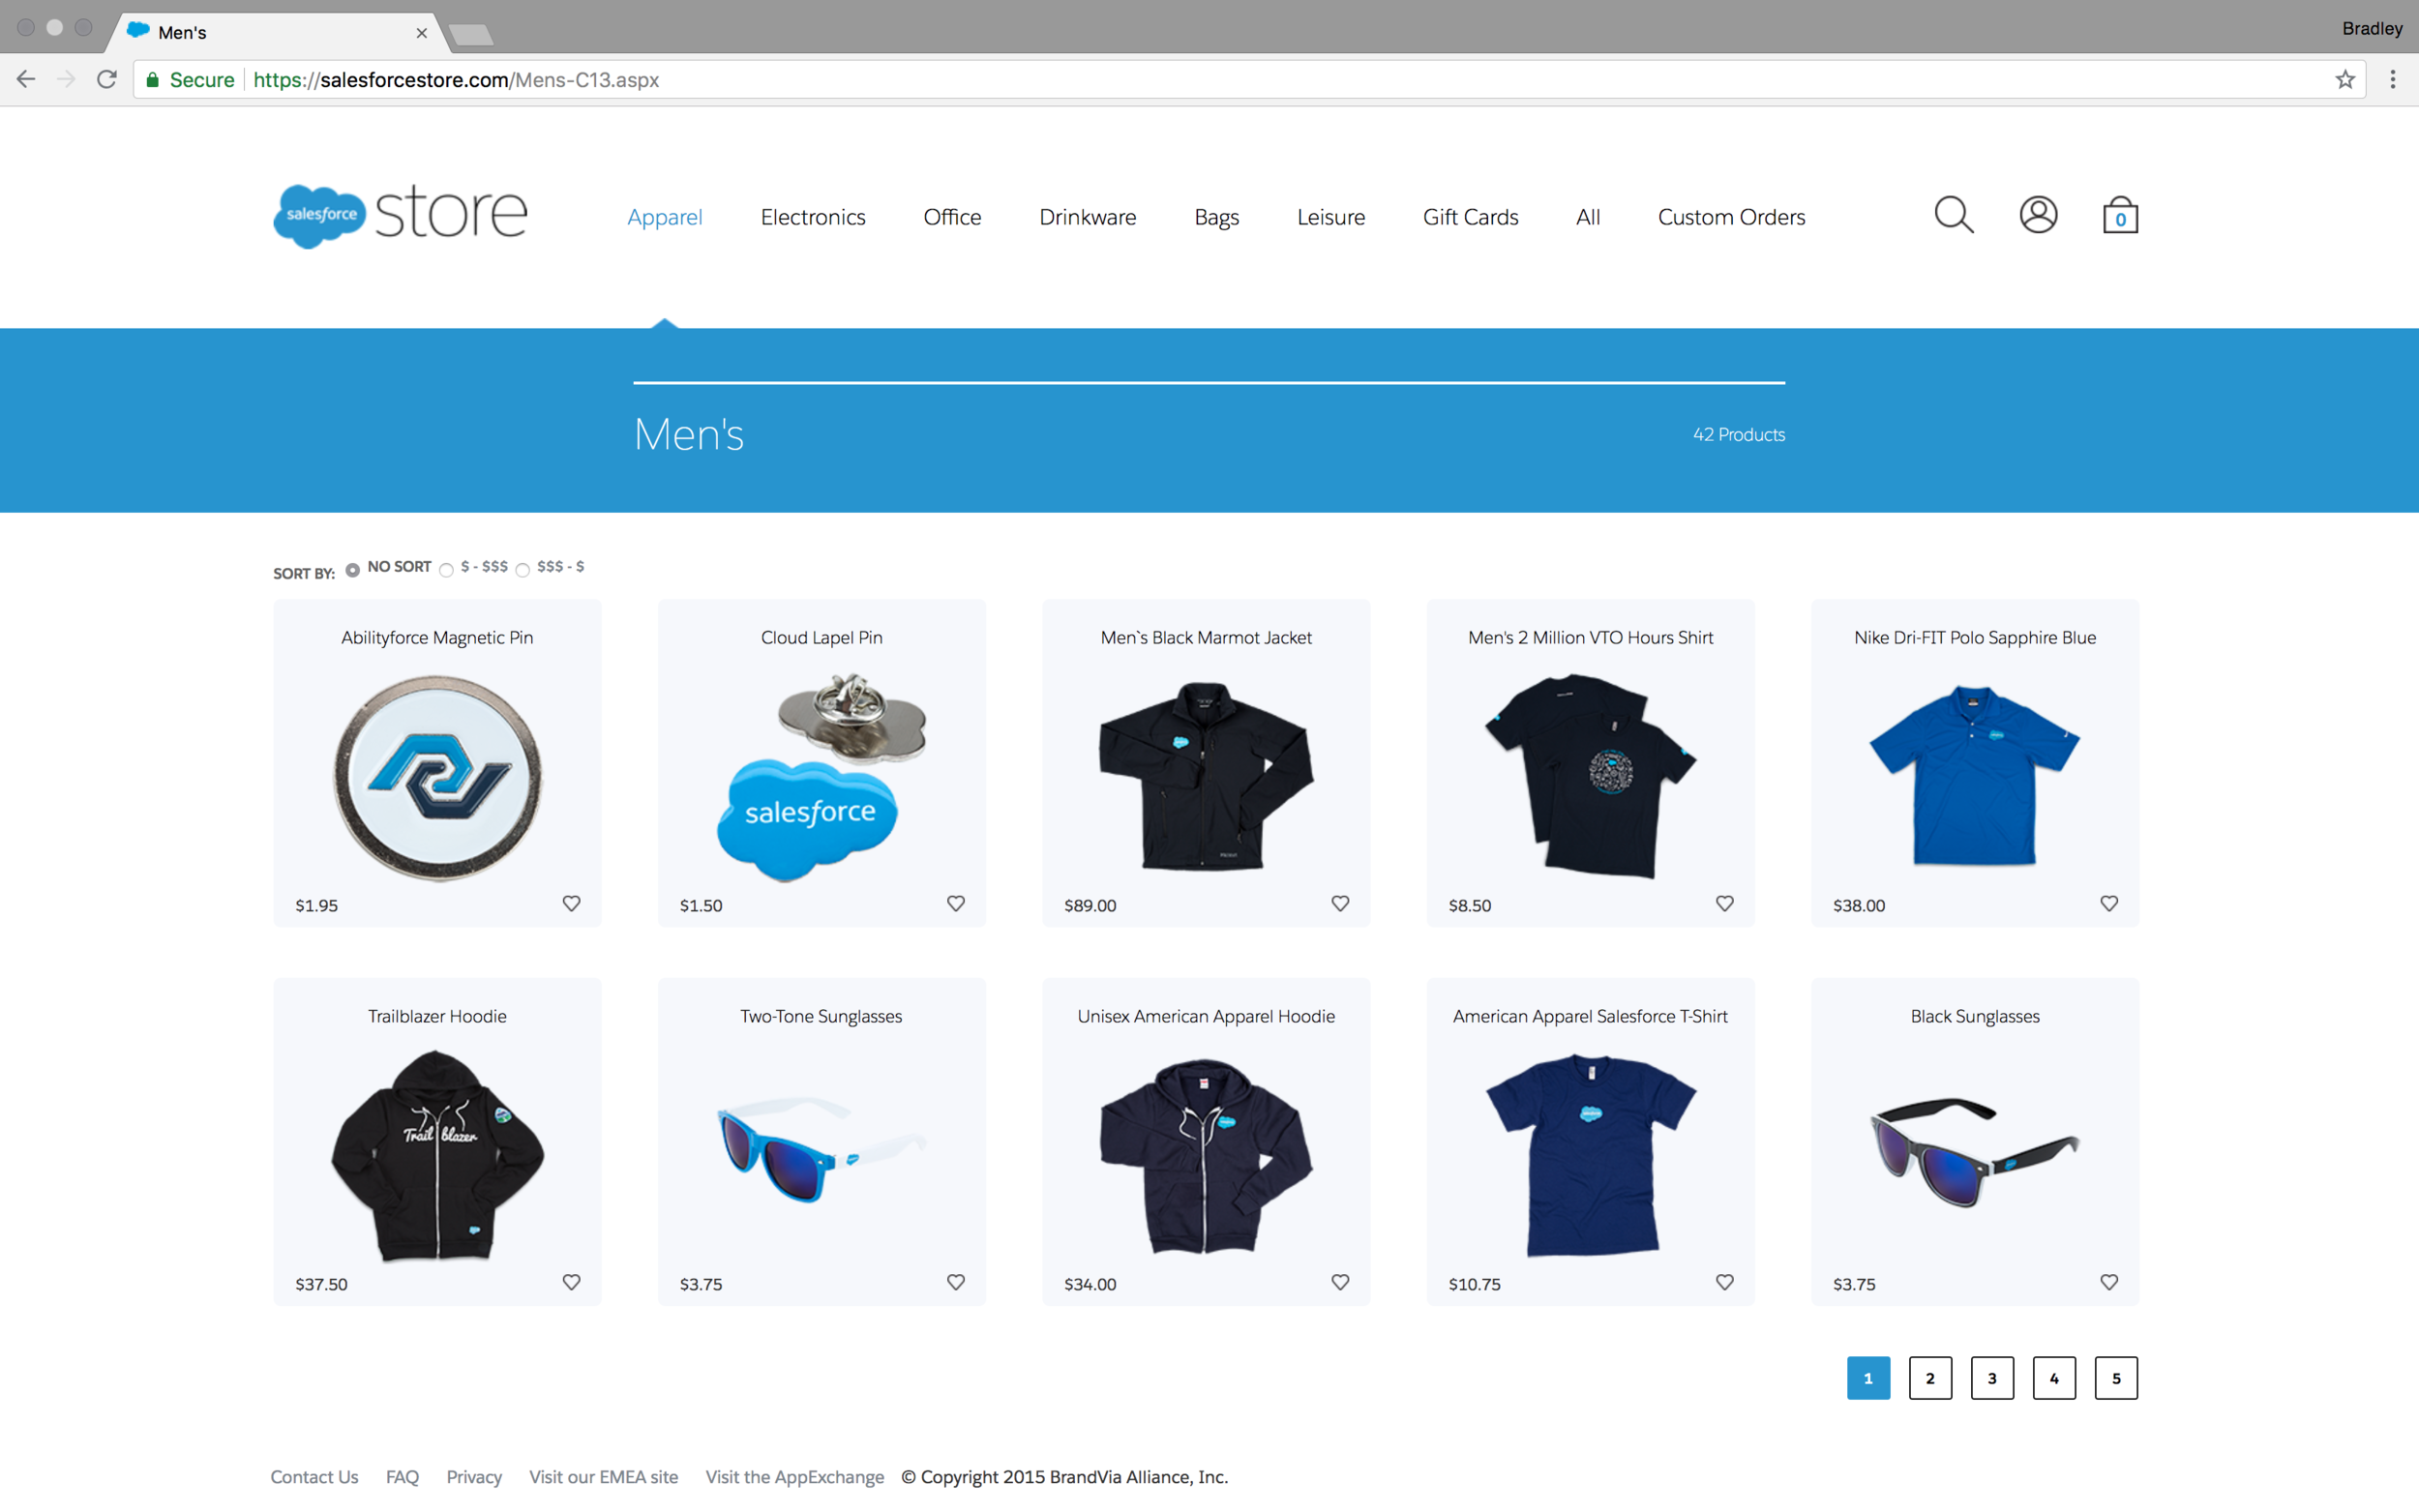Screen dimensions: 2419x1512
Task: Open the Bags menu
Action: coord(1217,217)
